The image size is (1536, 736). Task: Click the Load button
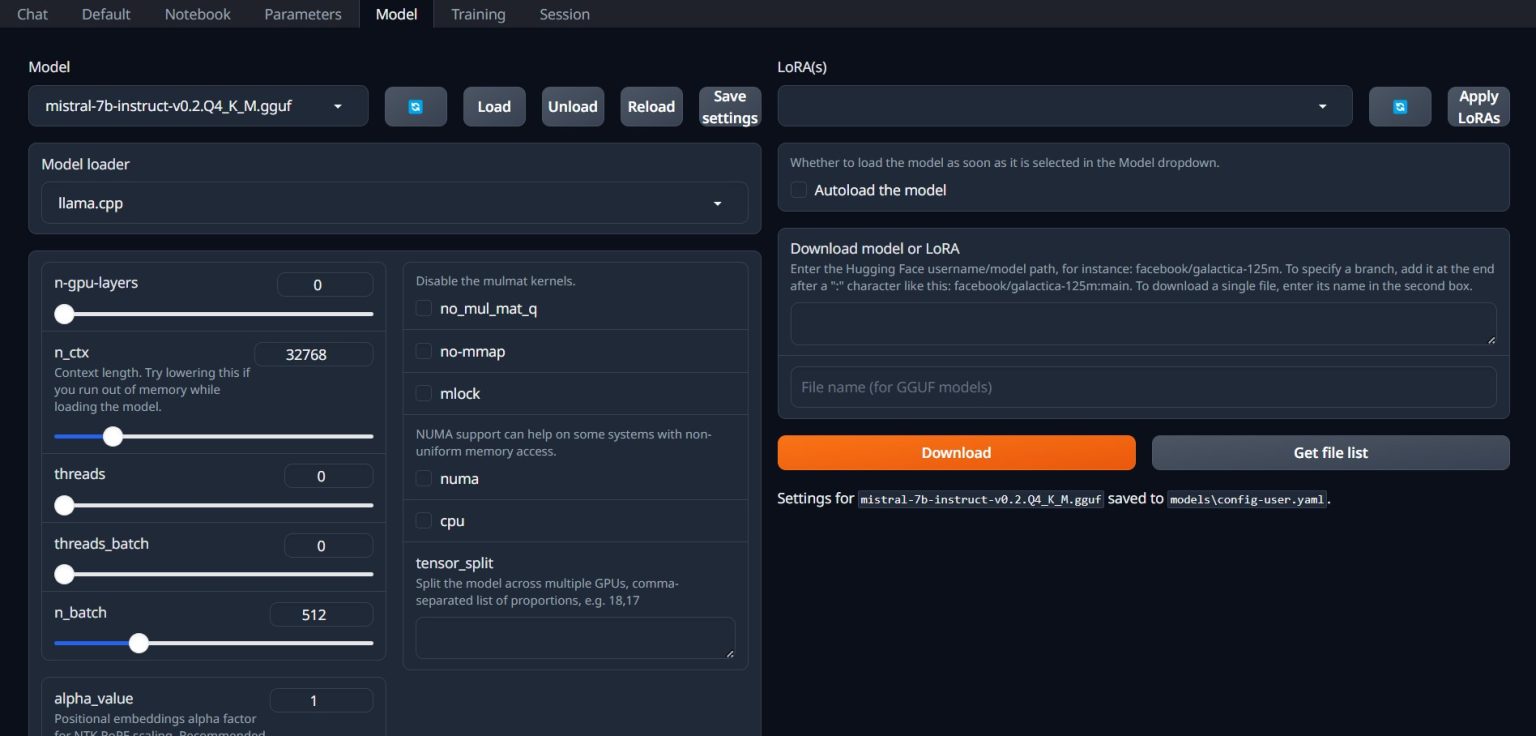pos(494,106)
